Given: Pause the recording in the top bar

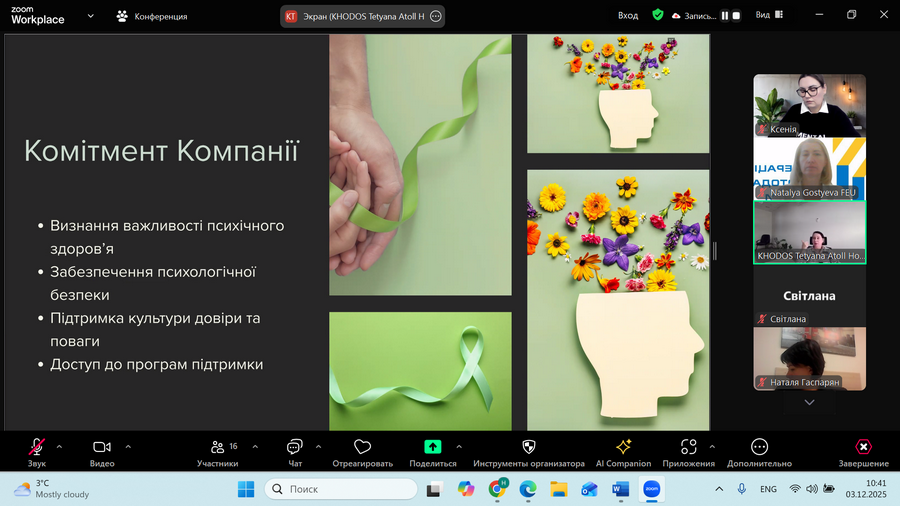Looking at the screenshot, I should (x=725, y=16).
